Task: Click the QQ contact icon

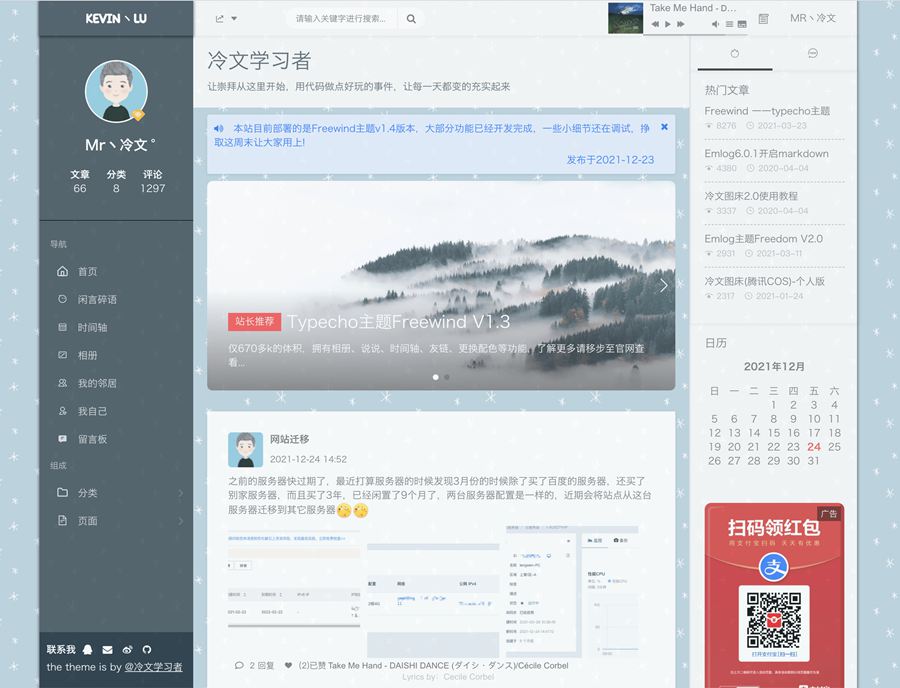Action: 88,650
